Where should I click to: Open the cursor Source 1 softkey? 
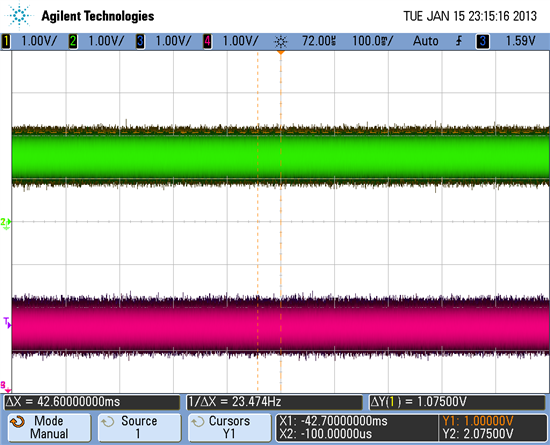coord(139,427)
